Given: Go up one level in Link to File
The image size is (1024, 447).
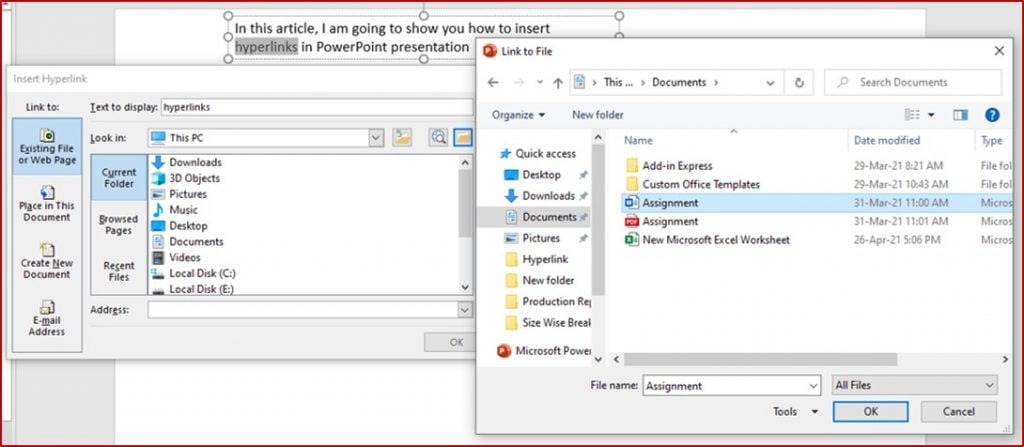Looking at the screenshot, I should point(558,83).
